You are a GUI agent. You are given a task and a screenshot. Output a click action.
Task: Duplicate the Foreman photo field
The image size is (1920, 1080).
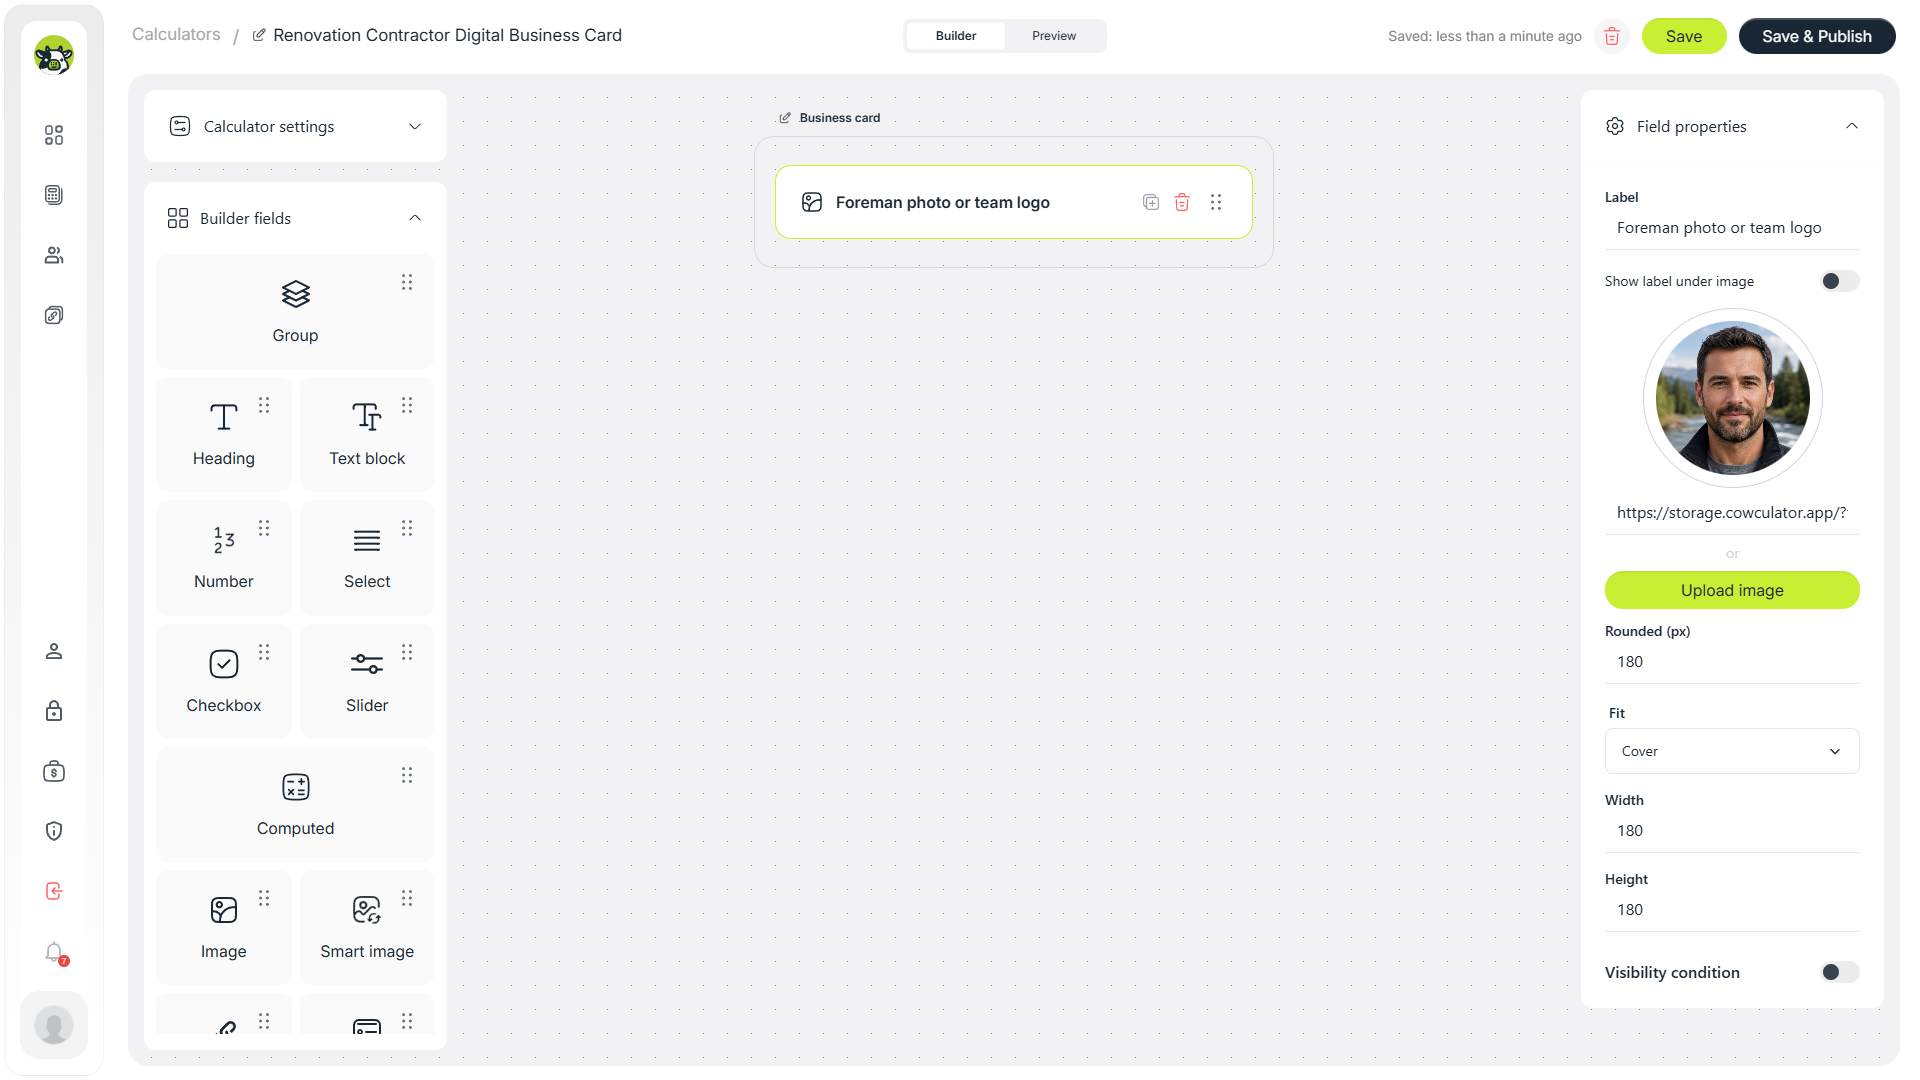(x=1151, y=202)
